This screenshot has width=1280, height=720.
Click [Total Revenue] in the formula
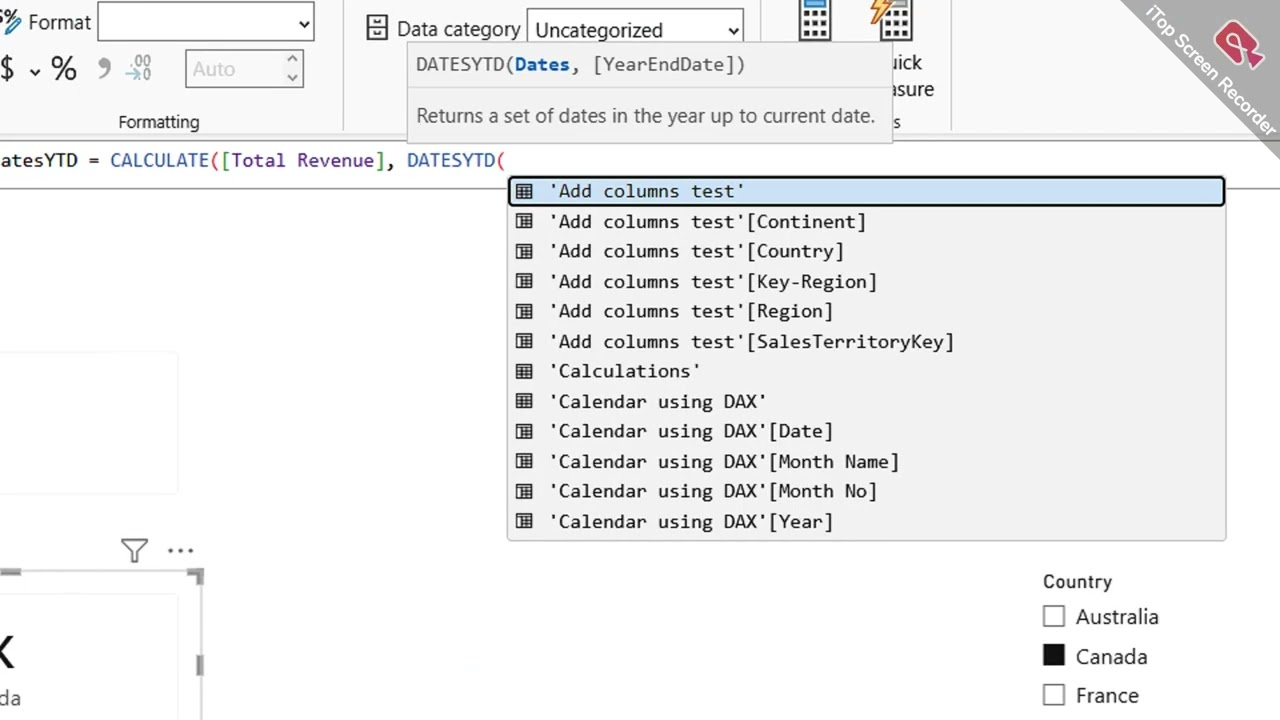302,160
